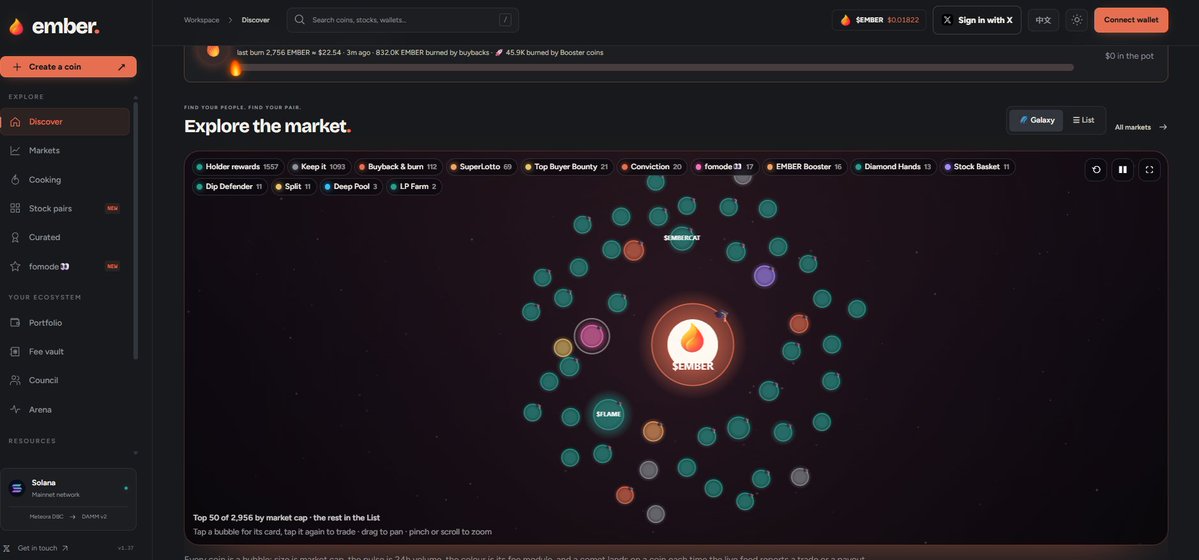
Task: Toggle the fomode filter chip
Action: [x=725, y=167]
